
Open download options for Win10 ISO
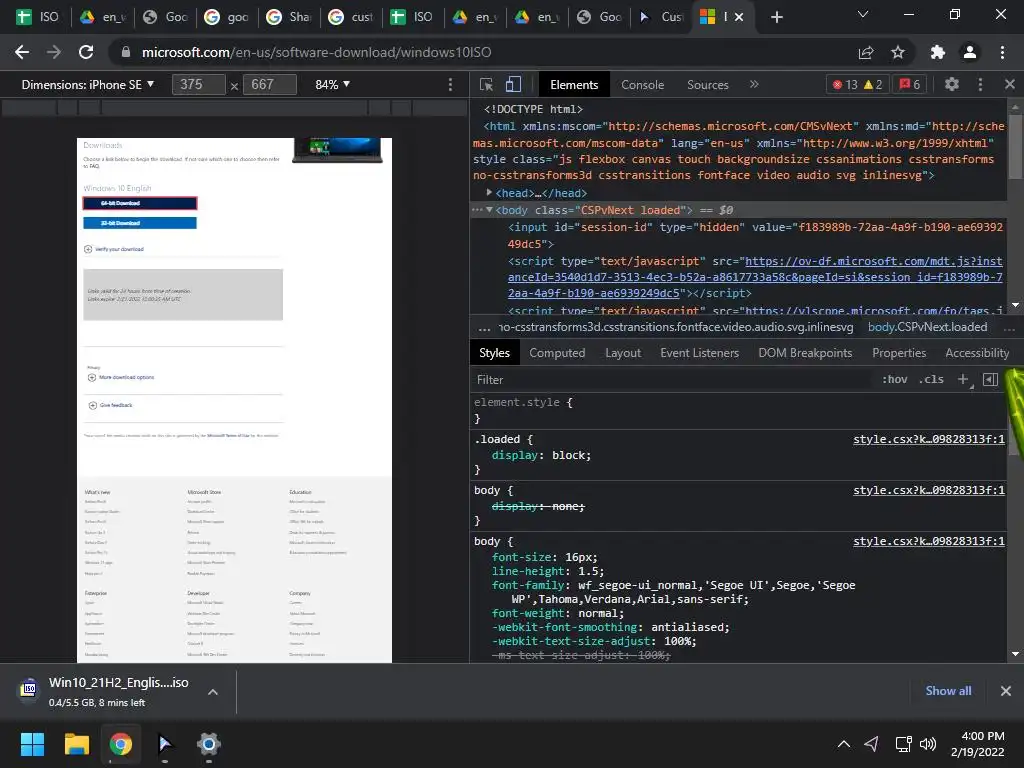[x=213, y=692]
